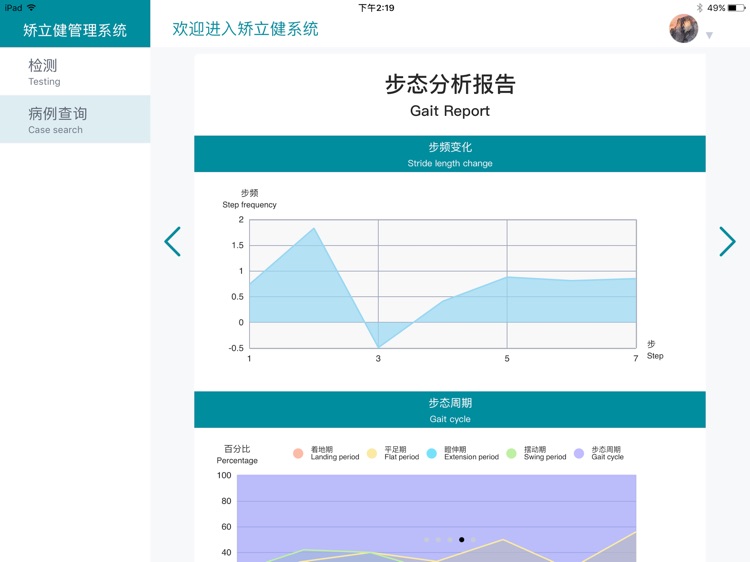Screen dimensions: 750x562
Task: Open the 检测 Testing sidebar item
Action: pyautogui.click(x=75, y=71)
